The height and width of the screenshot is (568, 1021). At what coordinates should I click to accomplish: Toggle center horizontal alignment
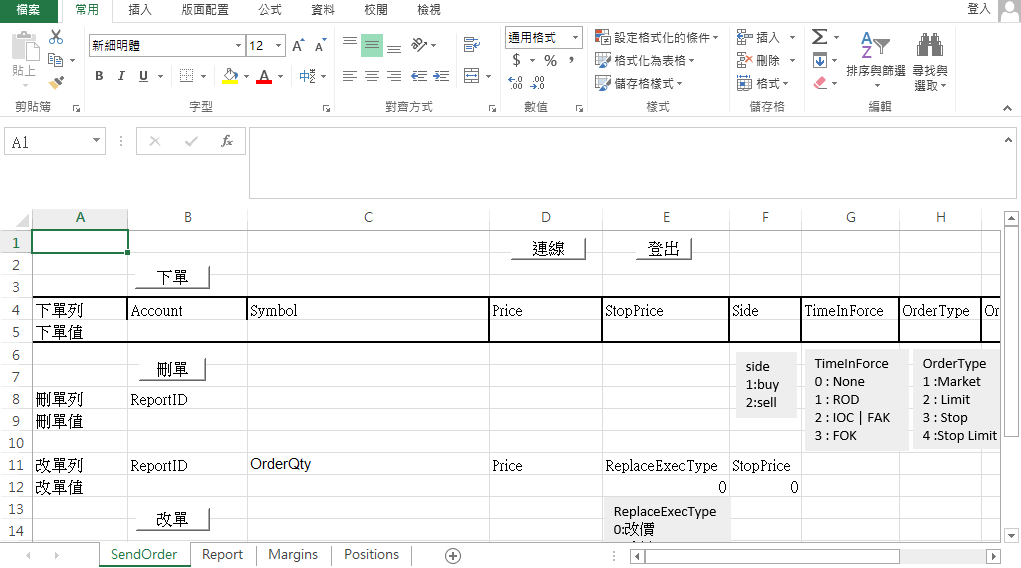(371, 76)
